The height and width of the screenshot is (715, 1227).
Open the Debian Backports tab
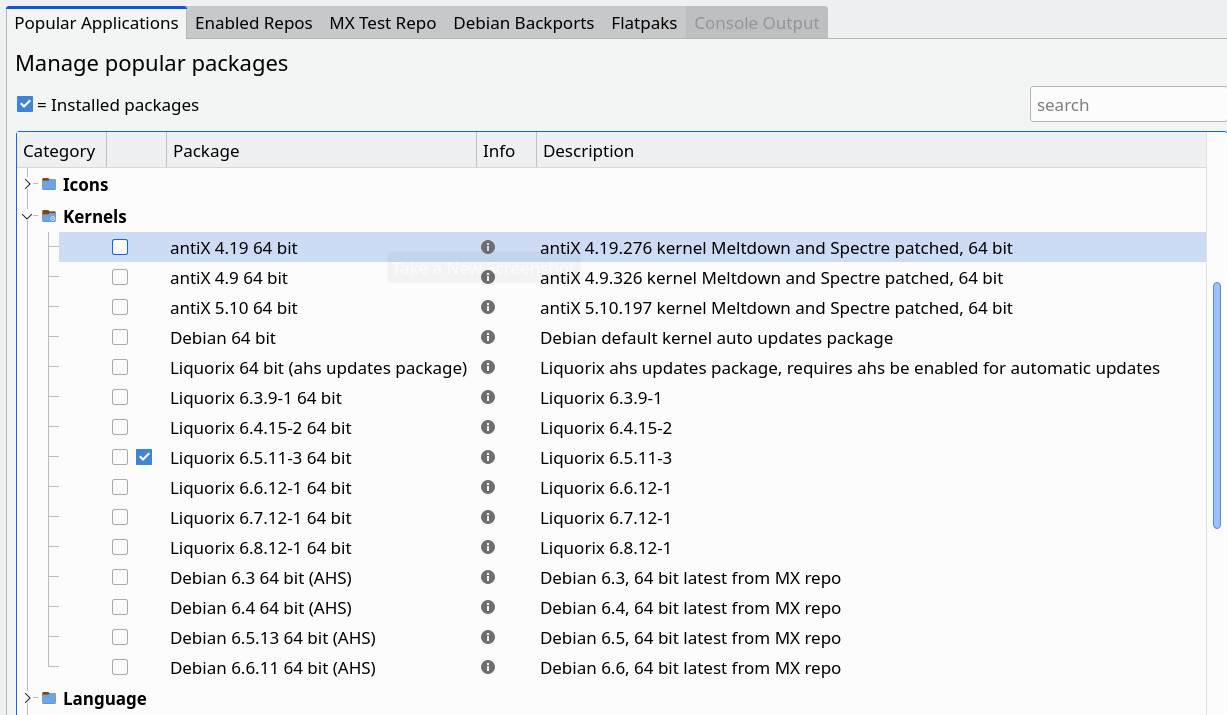click(524, 22)
